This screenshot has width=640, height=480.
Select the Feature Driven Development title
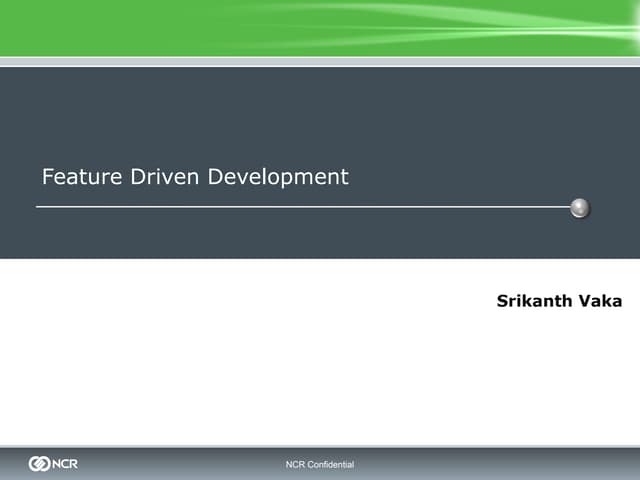coord(195,177)
